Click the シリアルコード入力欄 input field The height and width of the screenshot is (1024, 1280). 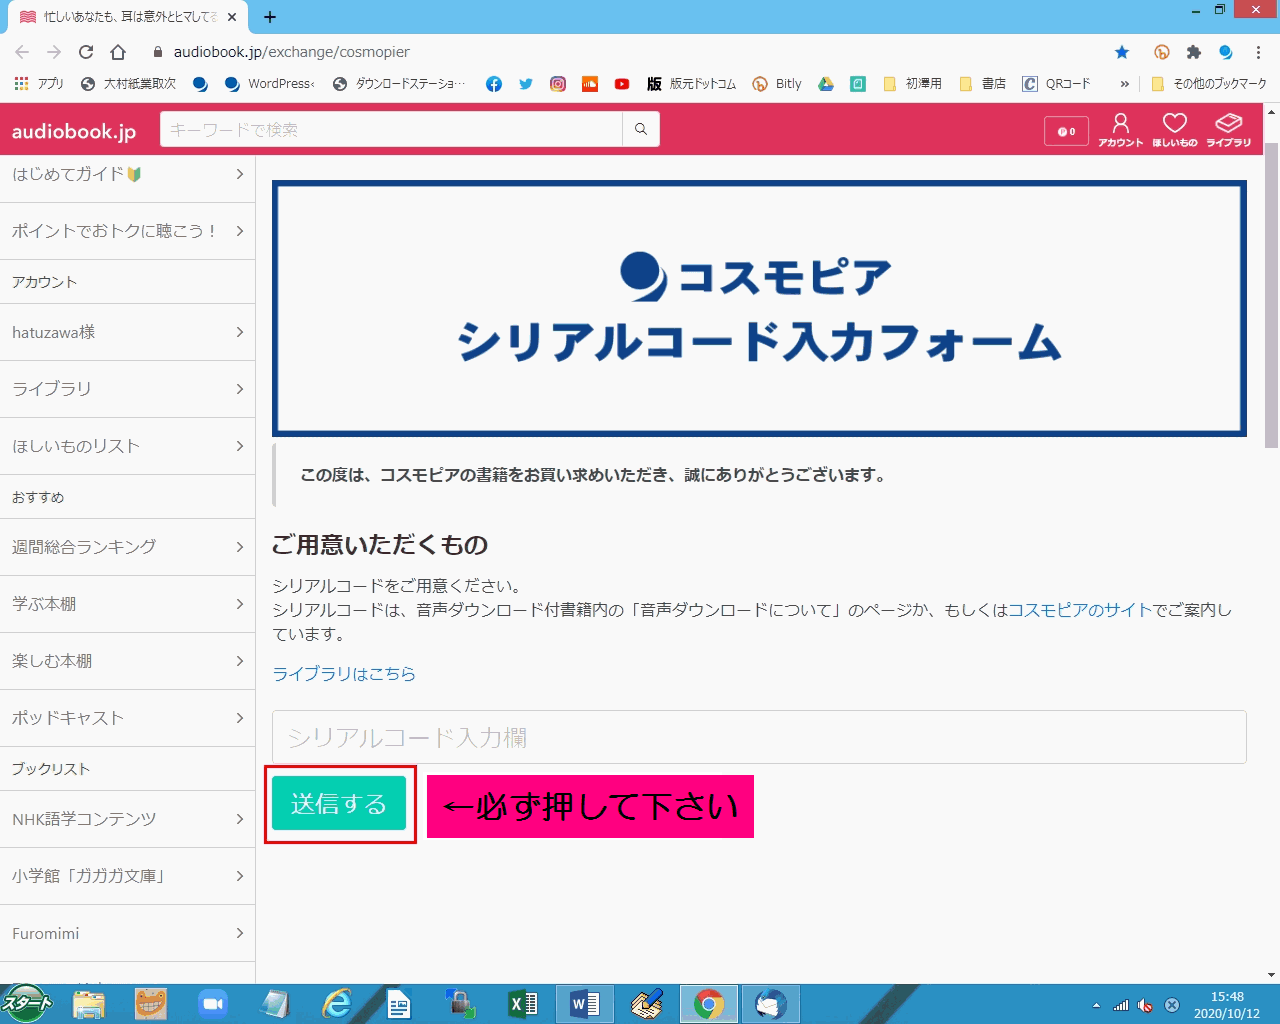pyautogui.click(x=759, y=737)
